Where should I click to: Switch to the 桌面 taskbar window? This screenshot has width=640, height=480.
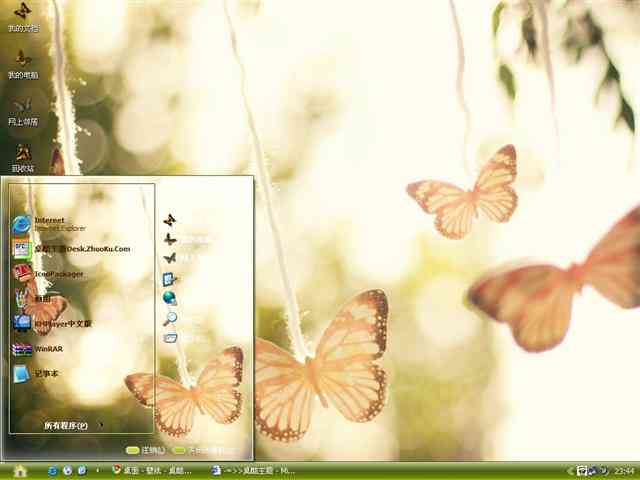pos(152,471)
